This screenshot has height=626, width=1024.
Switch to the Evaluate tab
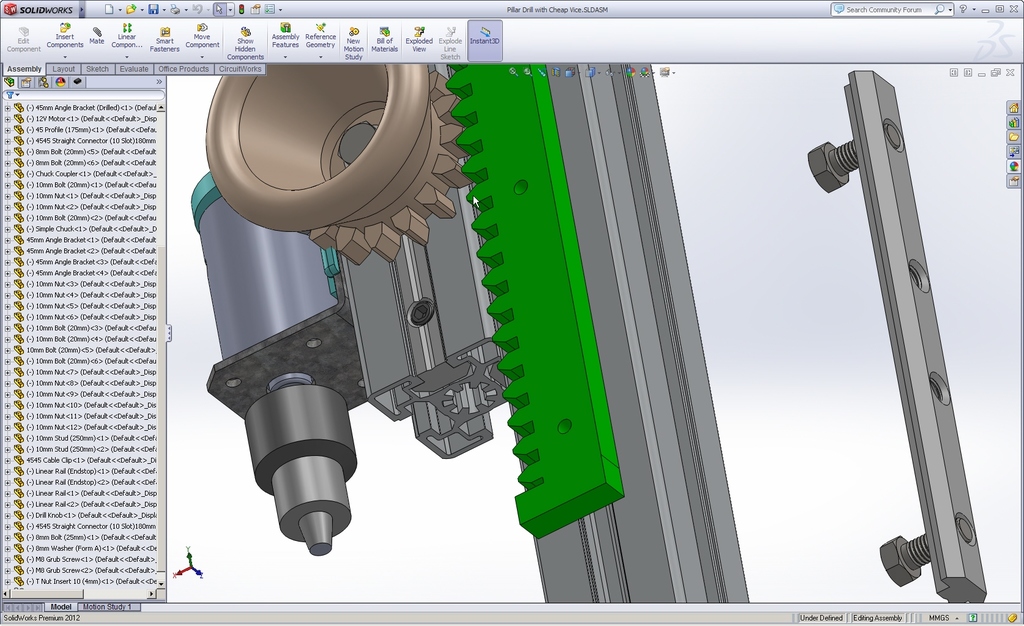click(x=133, y=69)
